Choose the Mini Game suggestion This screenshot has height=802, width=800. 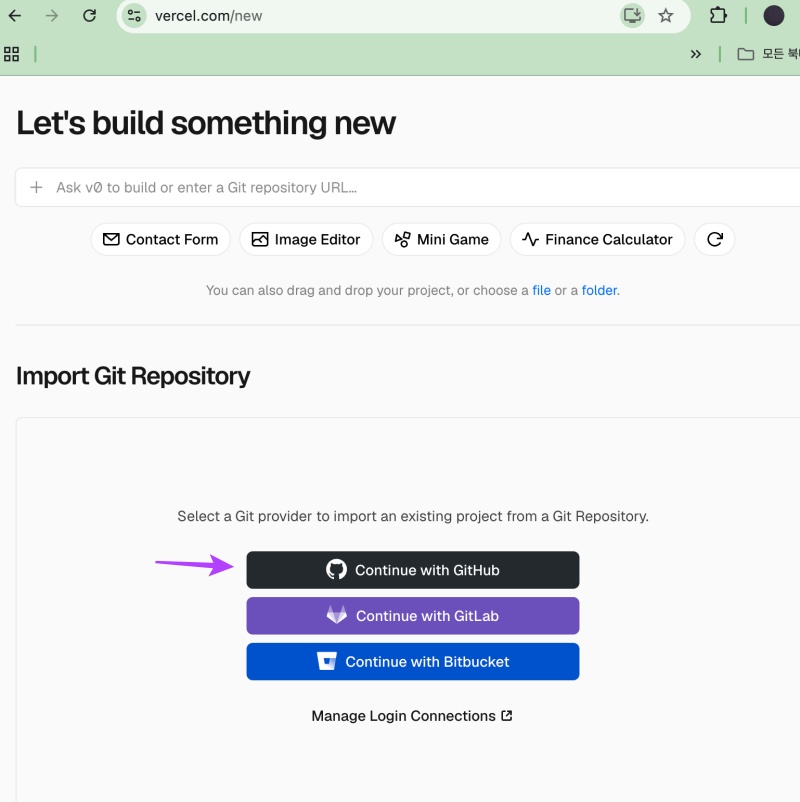coord(441,239)
